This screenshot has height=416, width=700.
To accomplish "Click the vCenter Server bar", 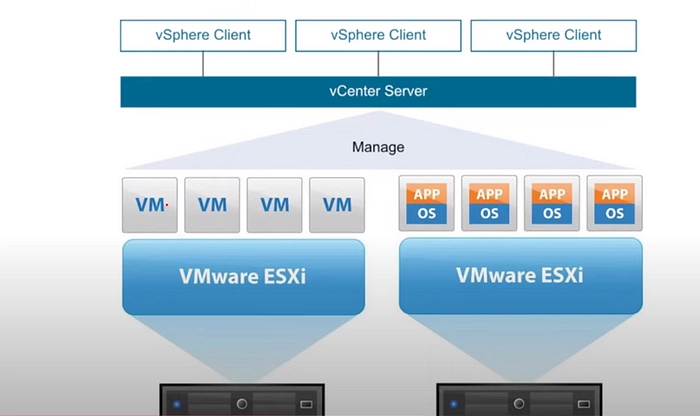I will coord(378,92).
